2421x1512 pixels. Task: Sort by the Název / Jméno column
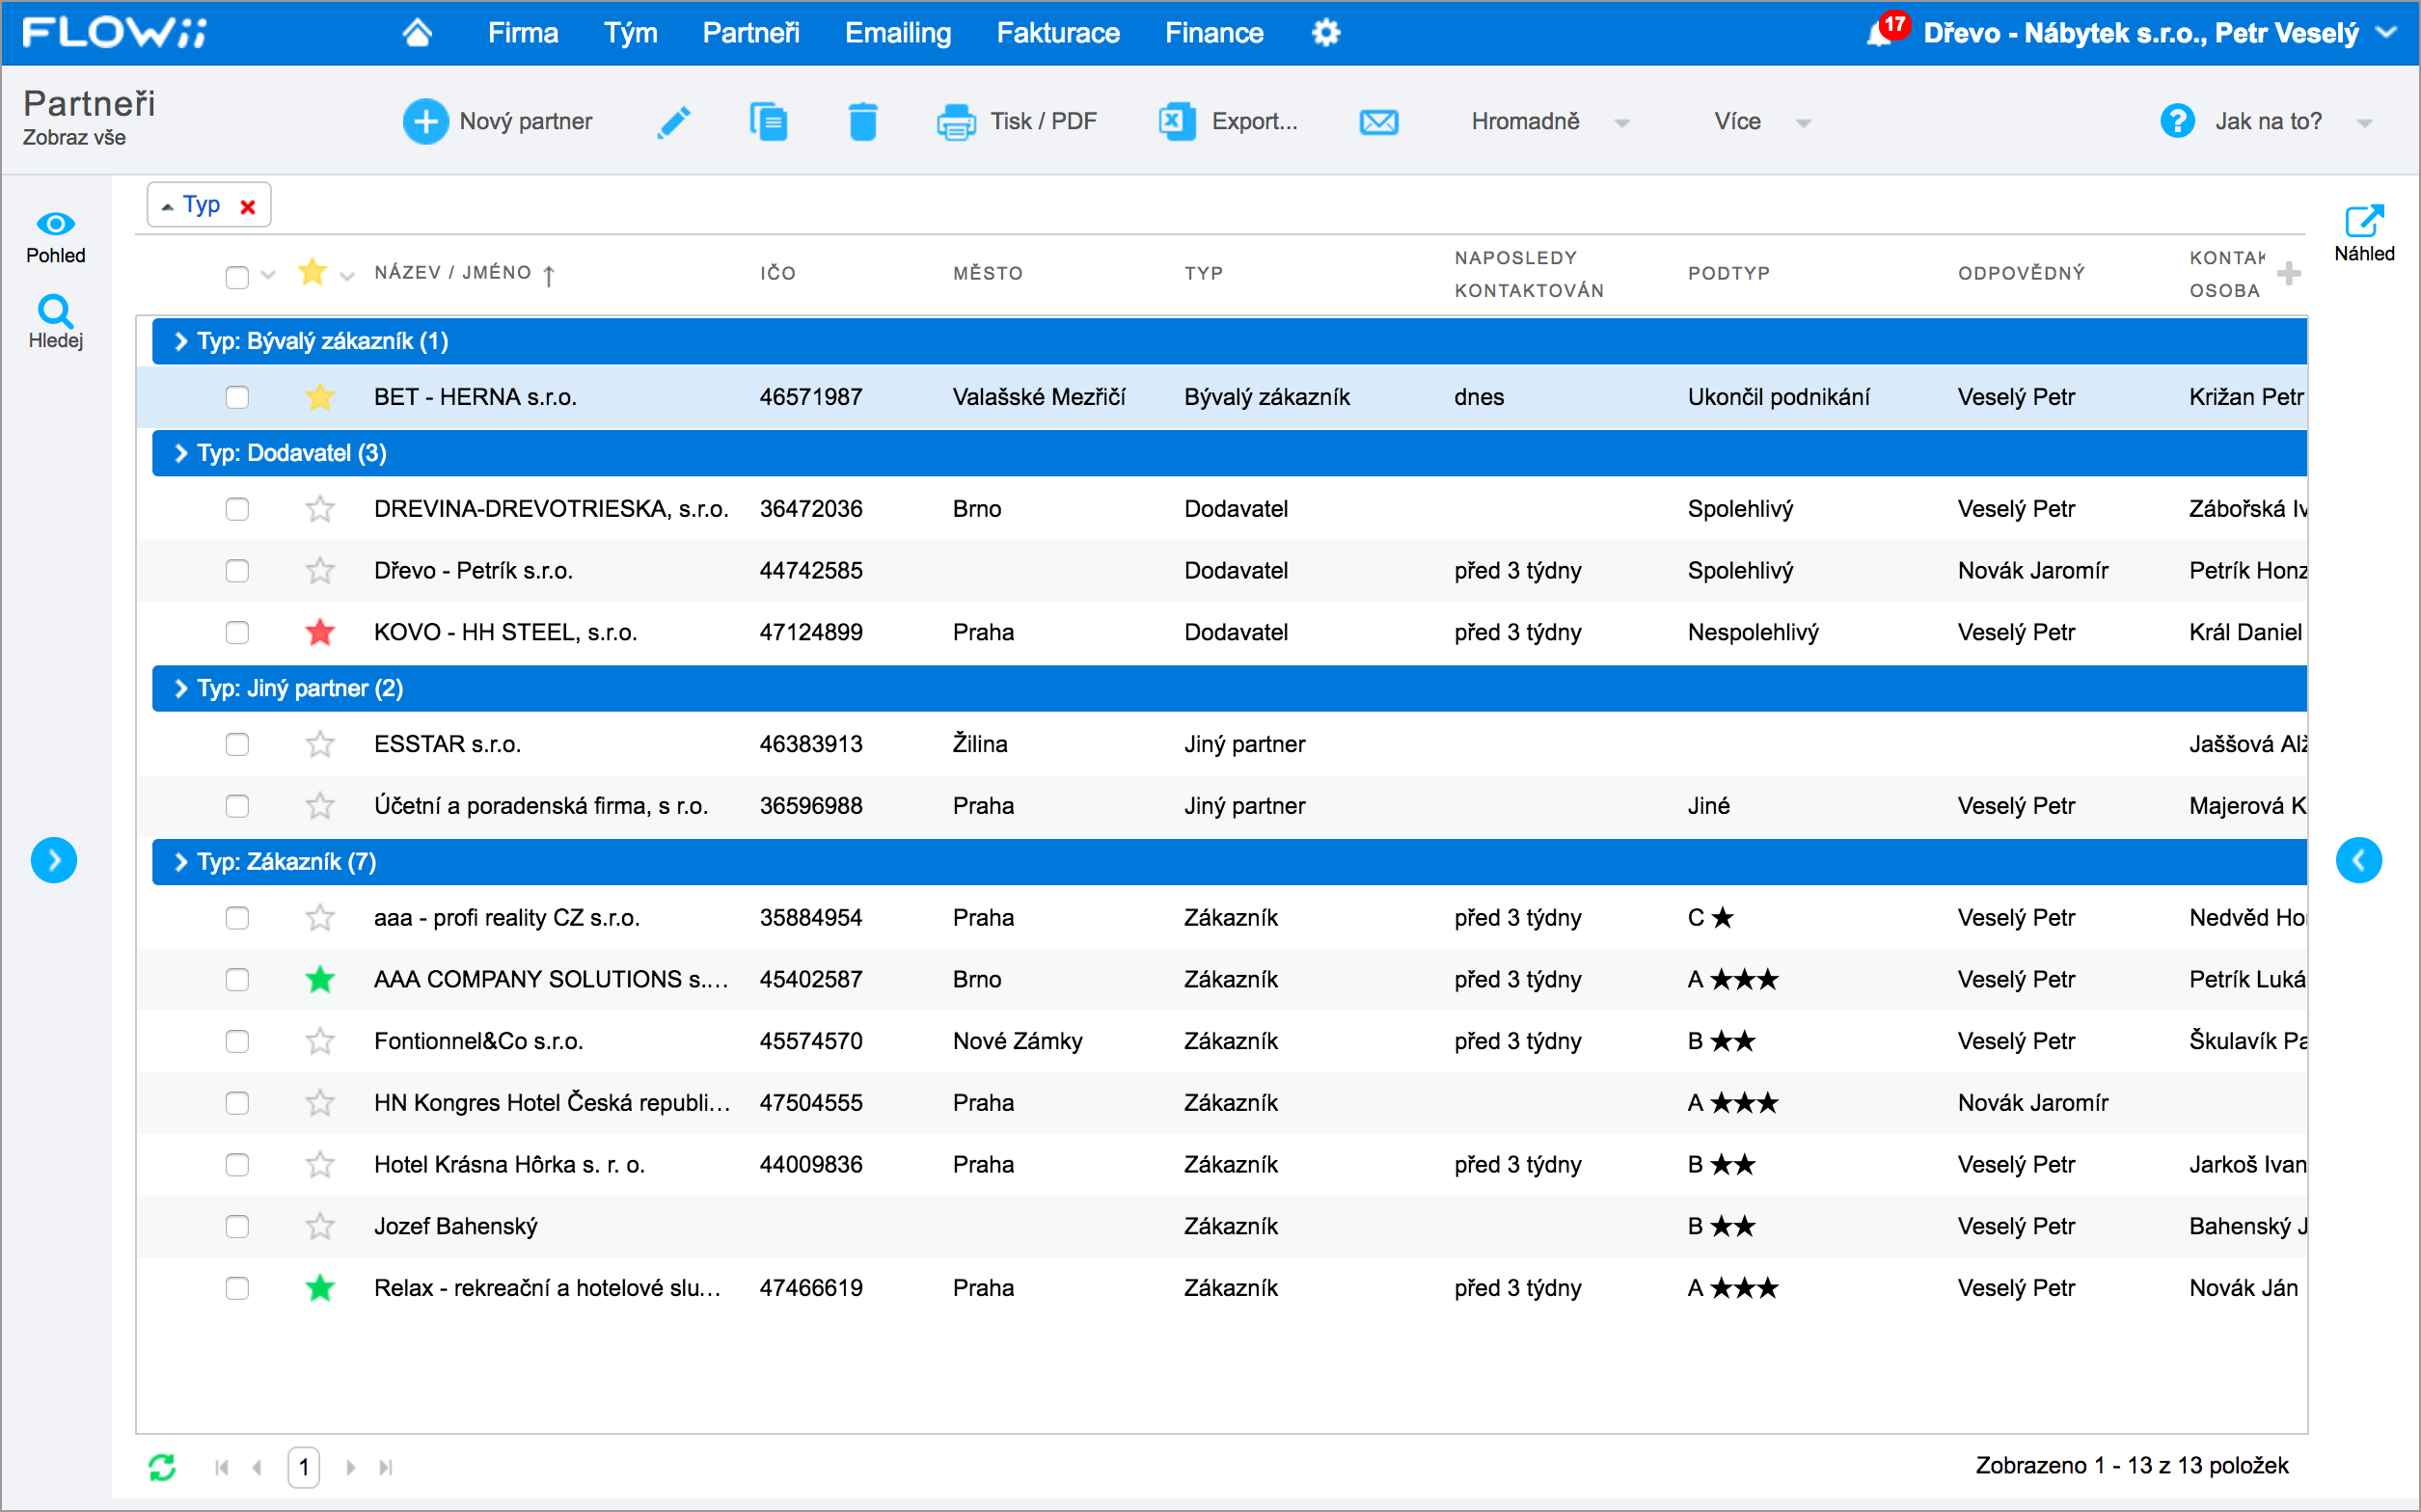coord(452,273)
